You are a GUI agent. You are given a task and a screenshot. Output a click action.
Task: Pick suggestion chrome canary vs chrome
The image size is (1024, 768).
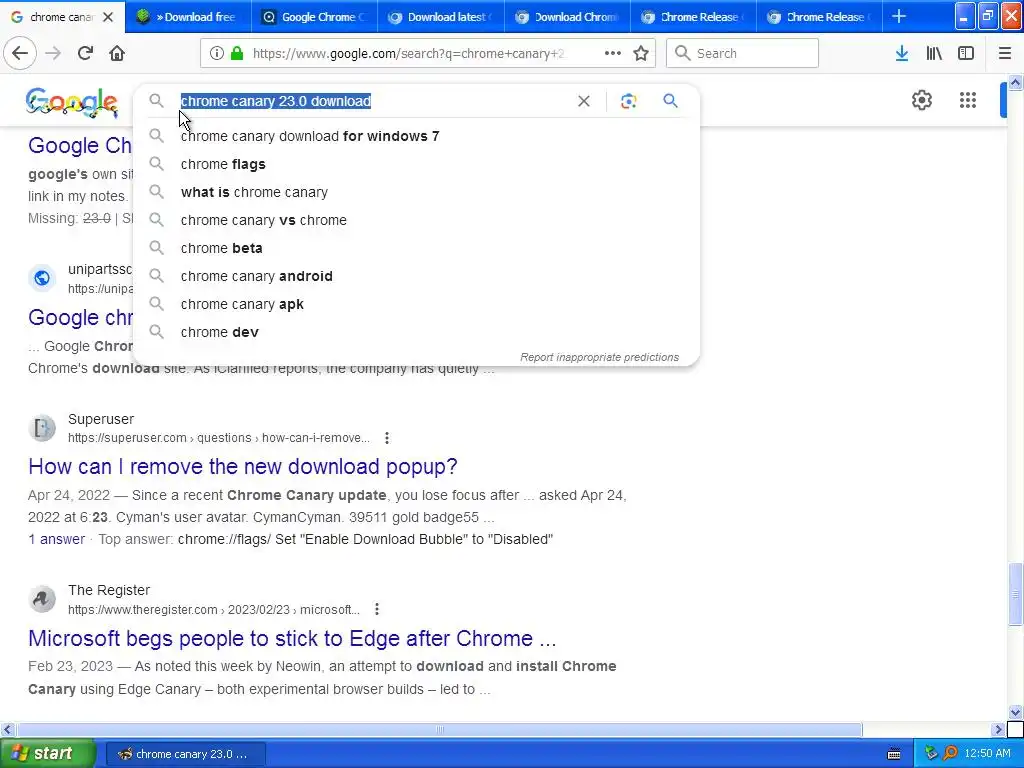tap(416, 220)
